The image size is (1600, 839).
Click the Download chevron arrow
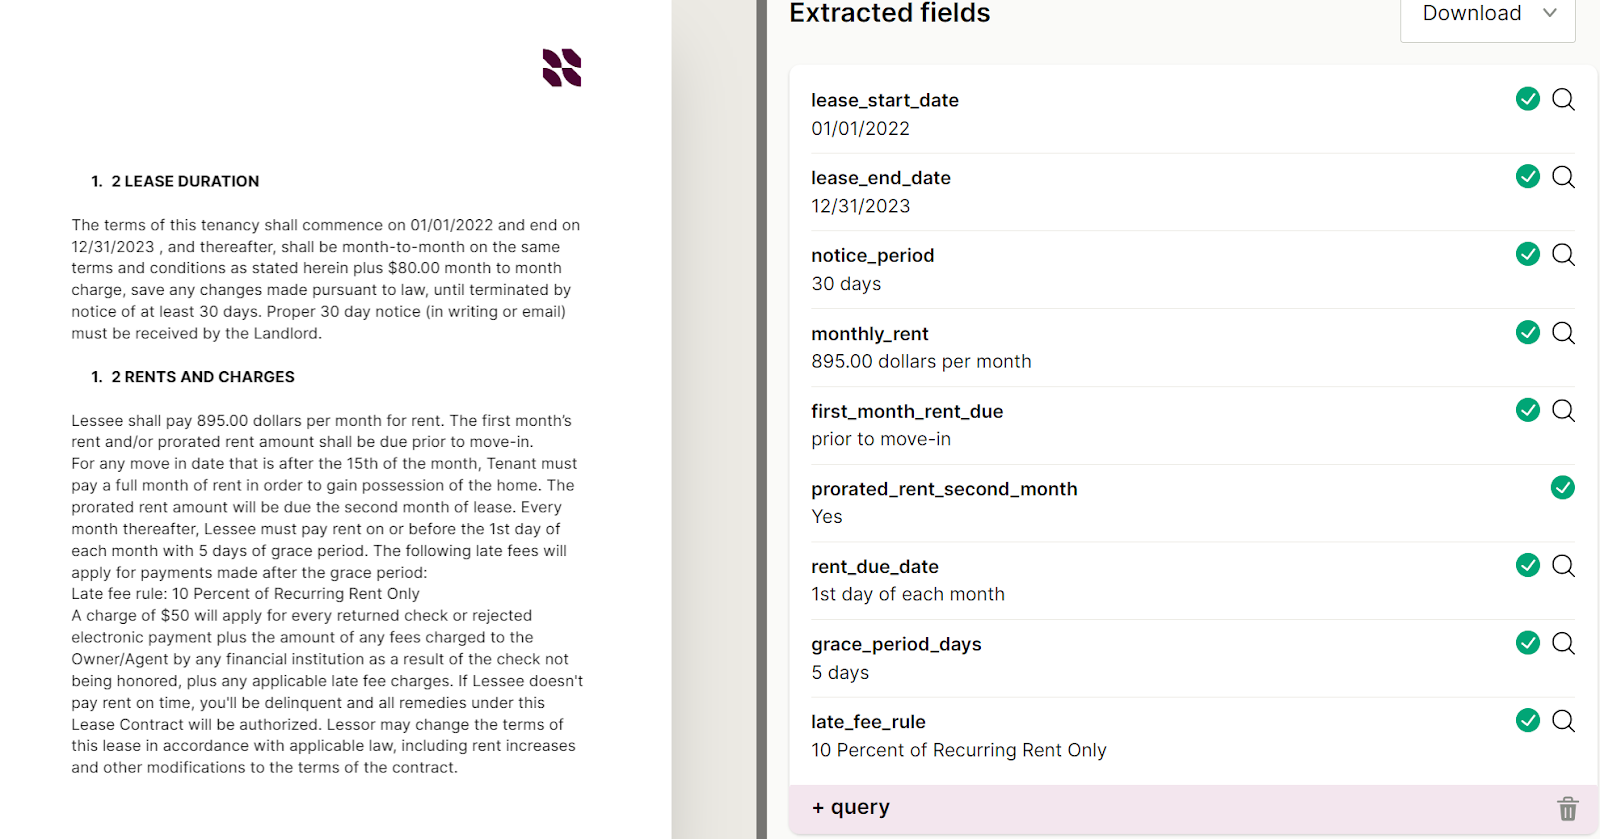click(1550, 13)
